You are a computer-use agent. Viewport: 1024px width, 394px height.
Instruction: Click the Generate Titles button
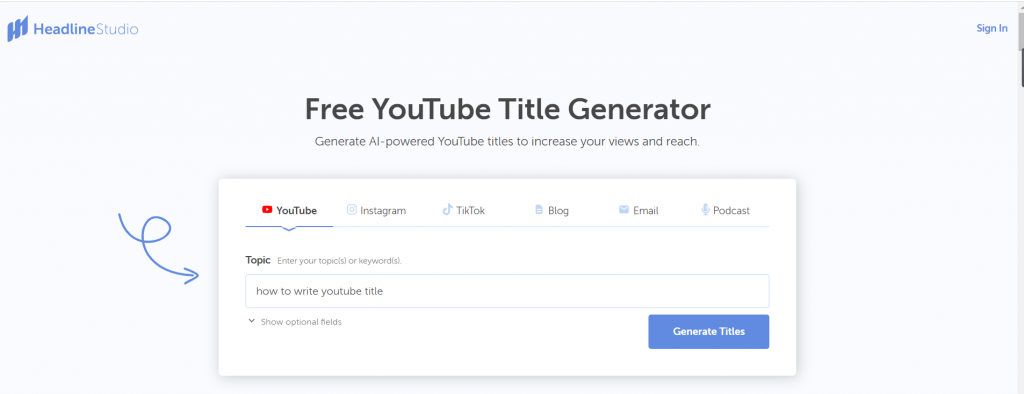point(709,331)
